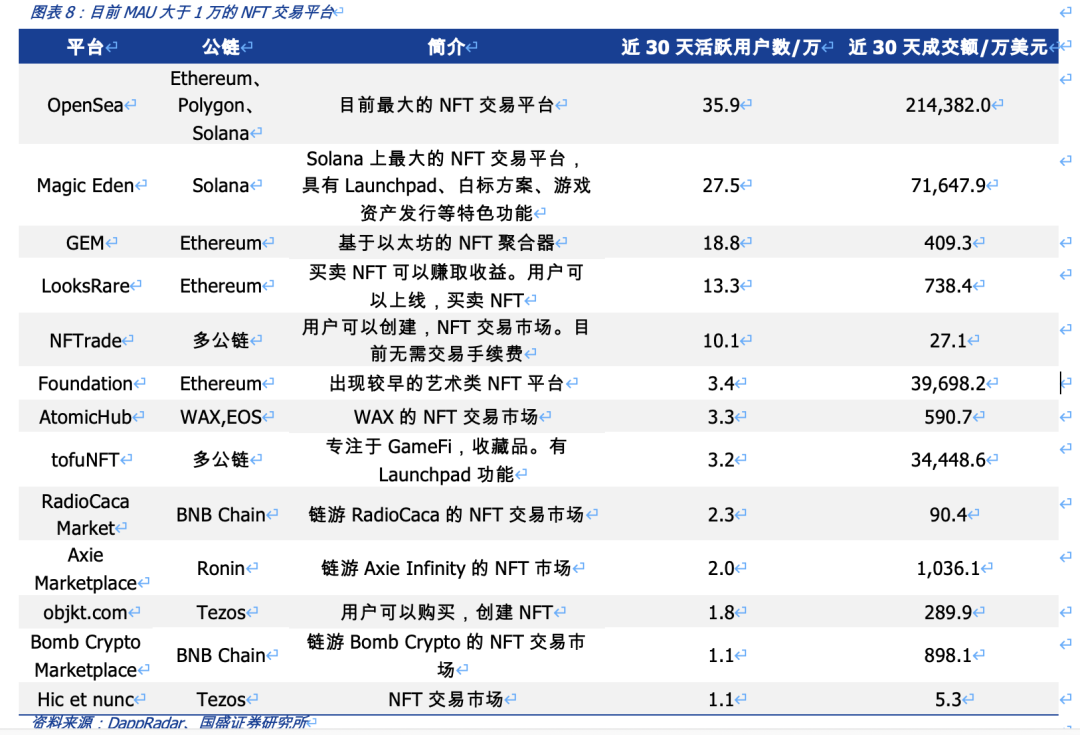The height and width of the screenshot is (735, 1080).
Task: Click the description starting '专注于 GameFi'
Action: 446,460
